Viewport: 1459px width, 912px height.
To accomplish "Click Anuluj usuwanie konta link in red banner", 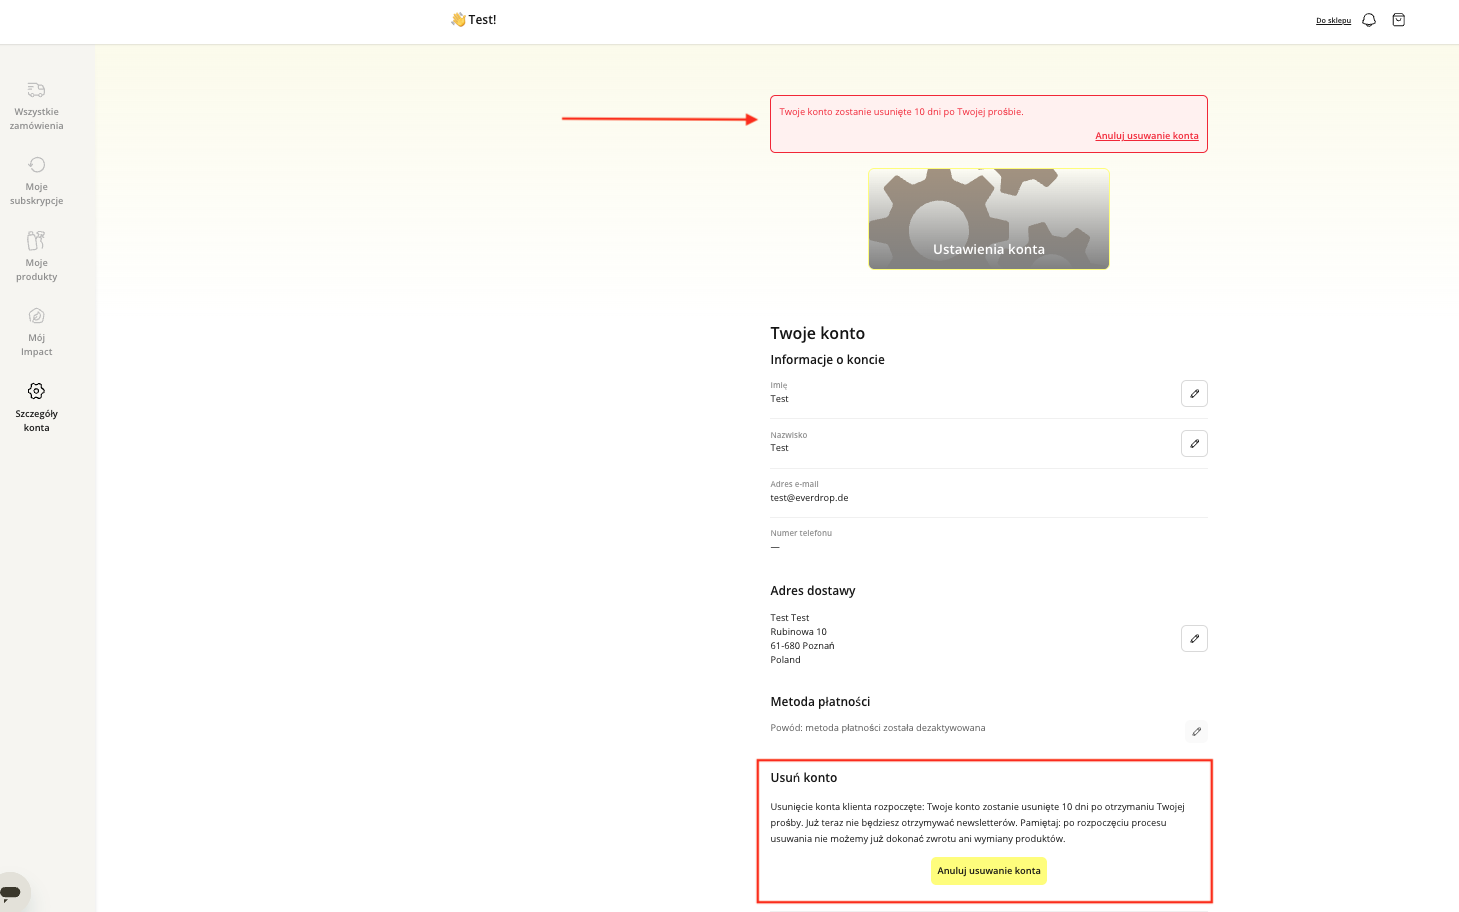I will pos(1147,136).
